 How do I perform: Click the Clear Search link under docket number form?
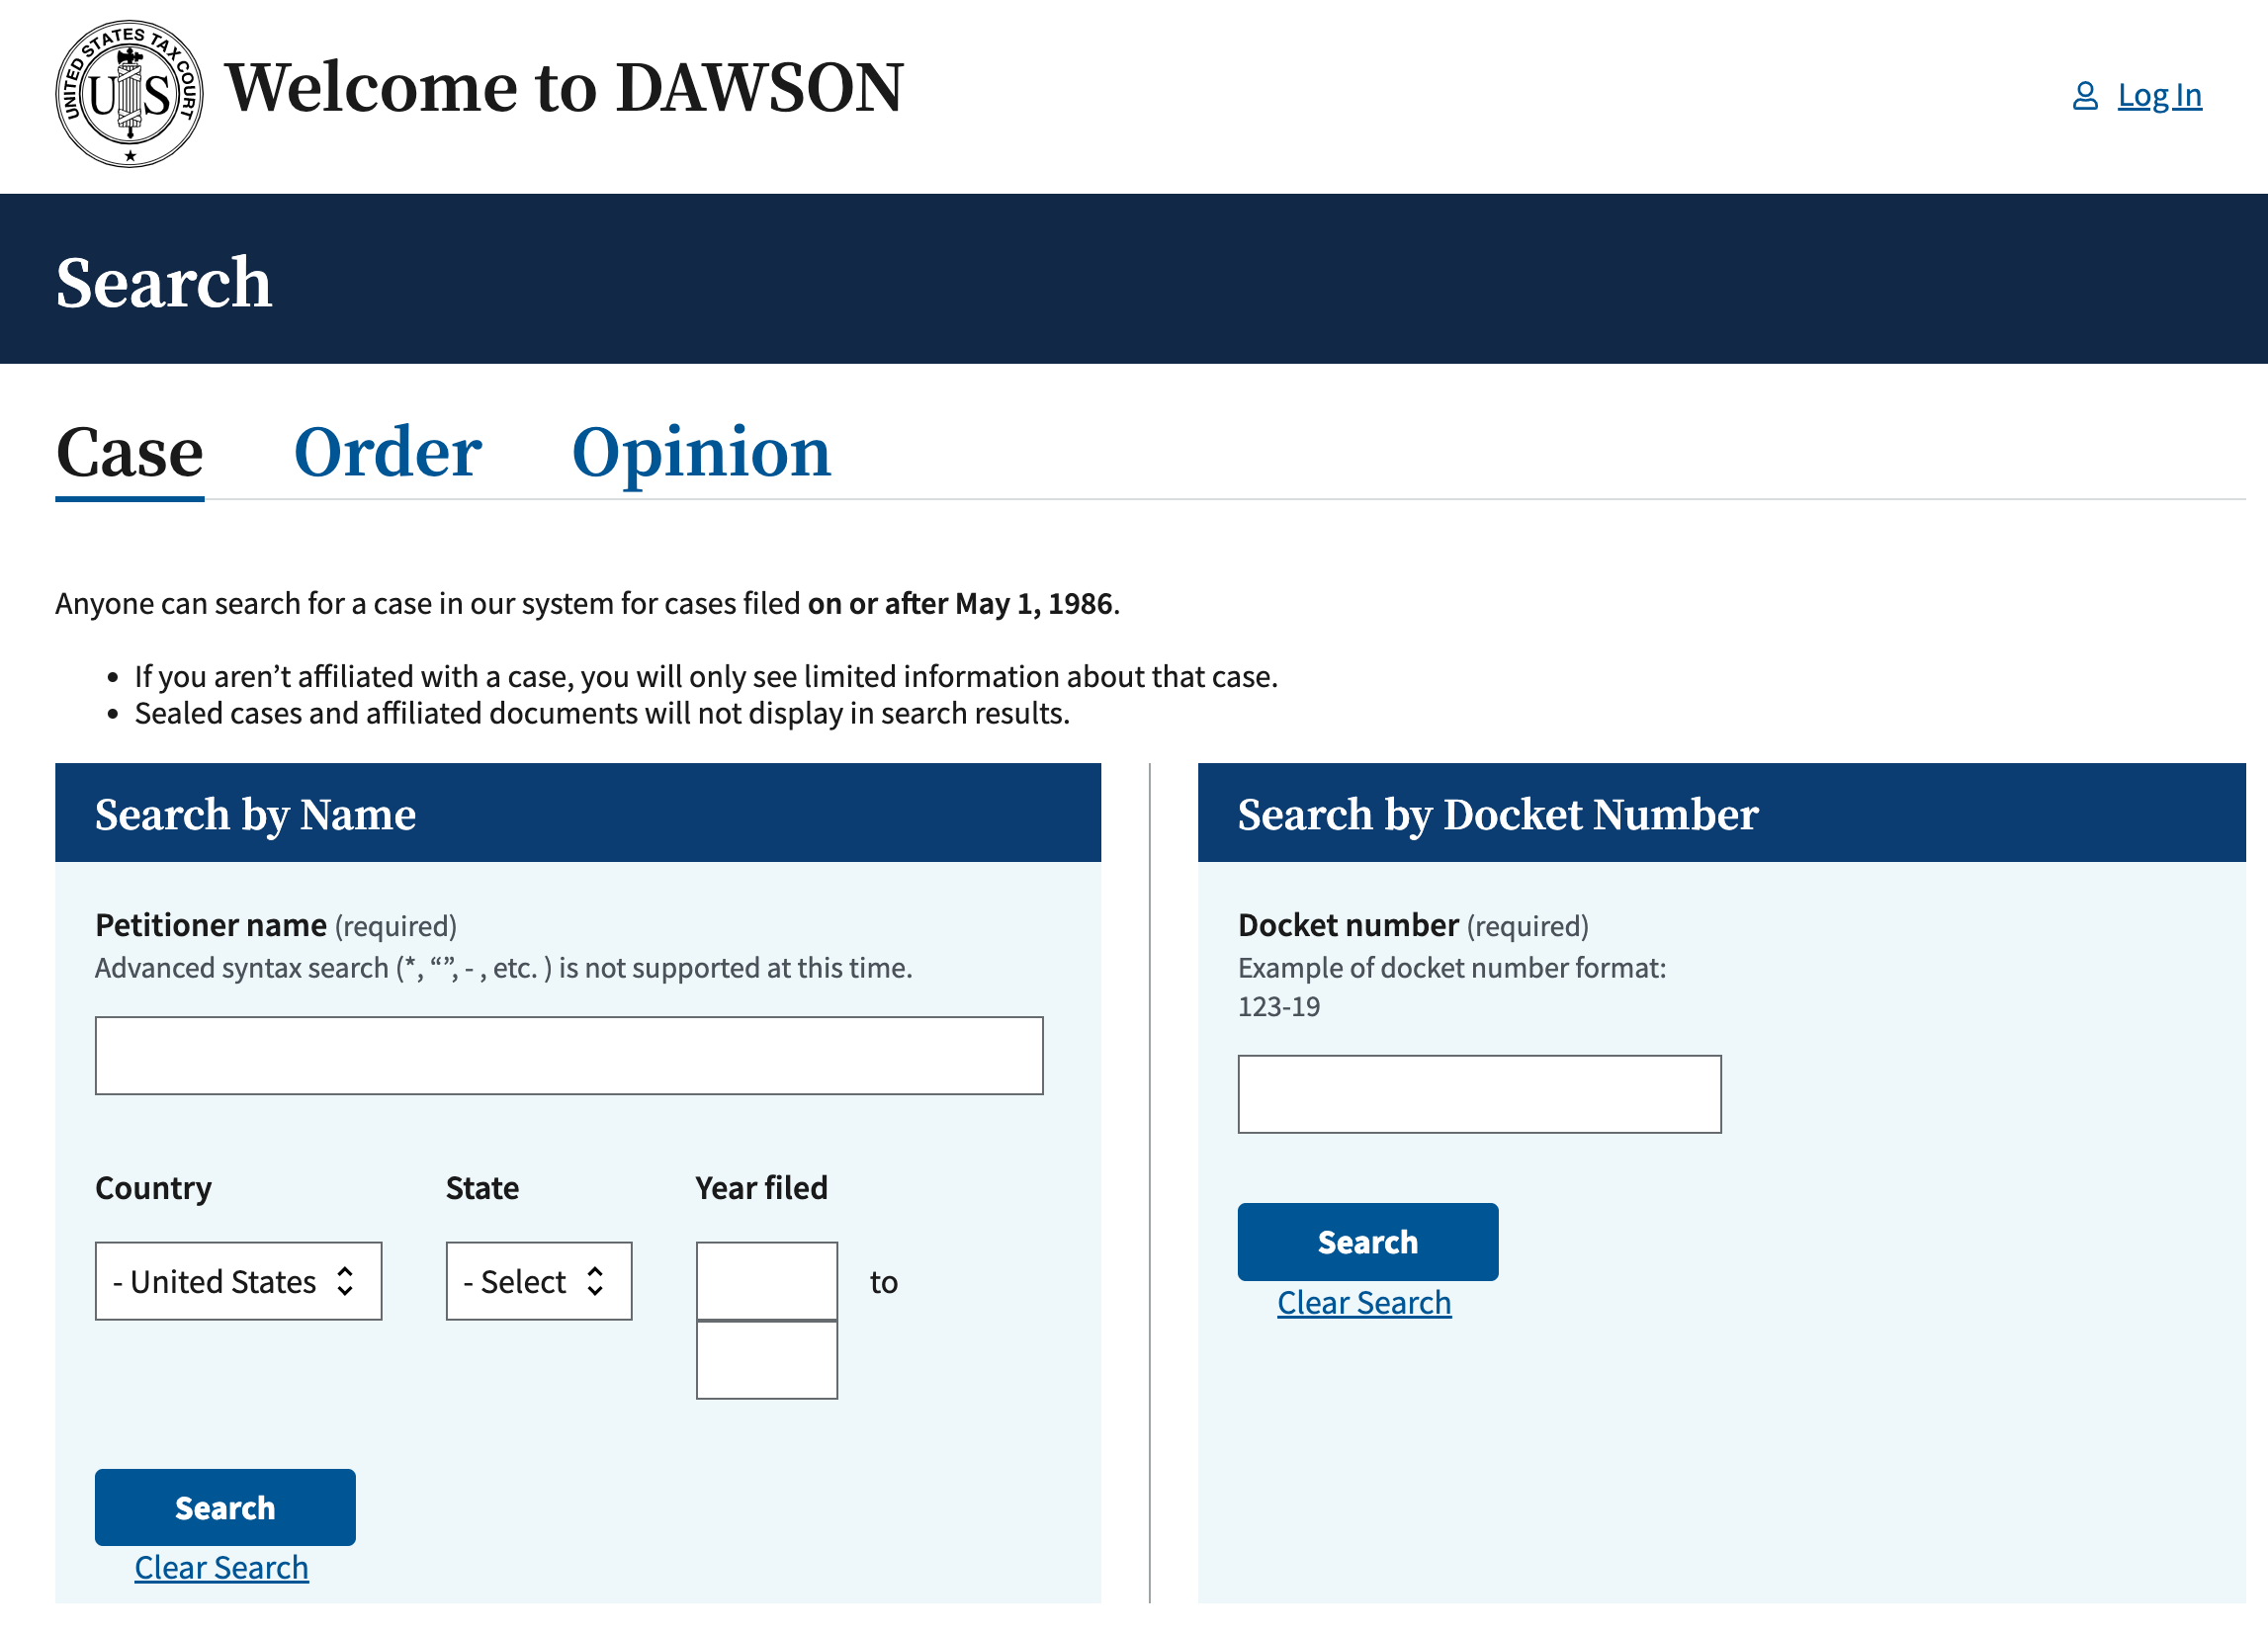click(1364, 1302)
